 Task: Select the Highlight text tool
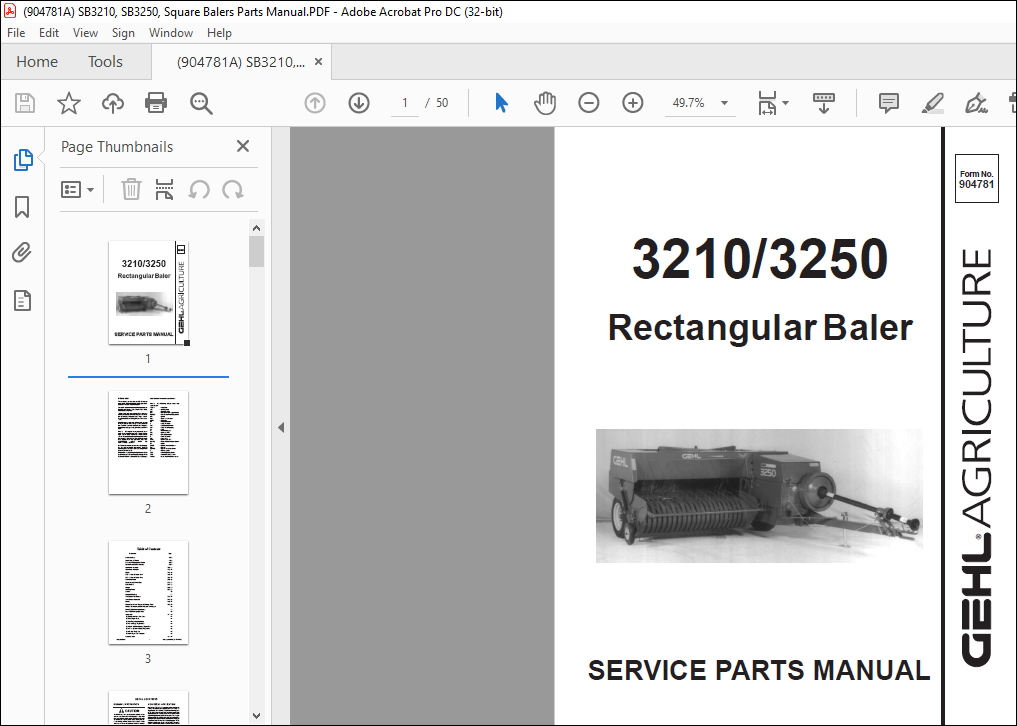[x=933, y=103]
